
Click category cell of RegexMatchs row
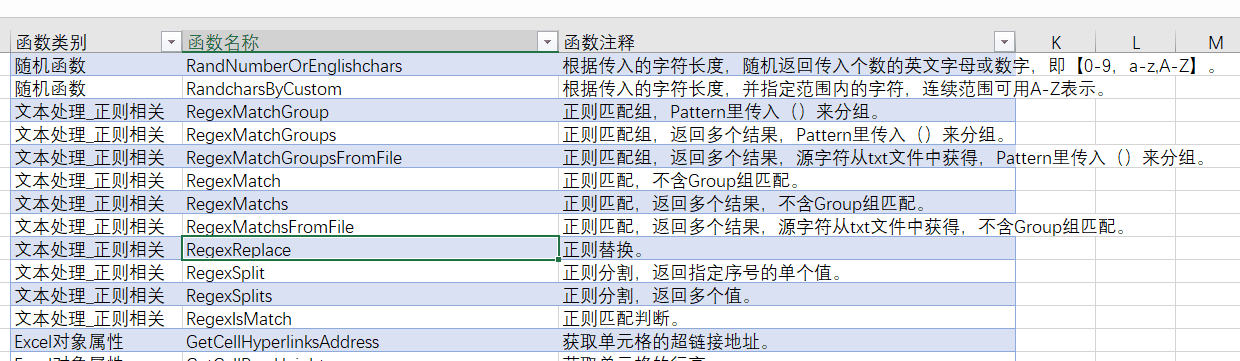[97, 204]
